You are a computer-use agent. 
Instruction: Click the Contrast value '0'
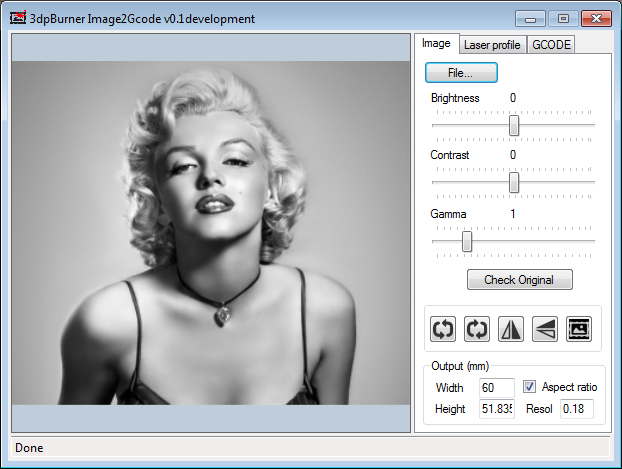point(513,155)
